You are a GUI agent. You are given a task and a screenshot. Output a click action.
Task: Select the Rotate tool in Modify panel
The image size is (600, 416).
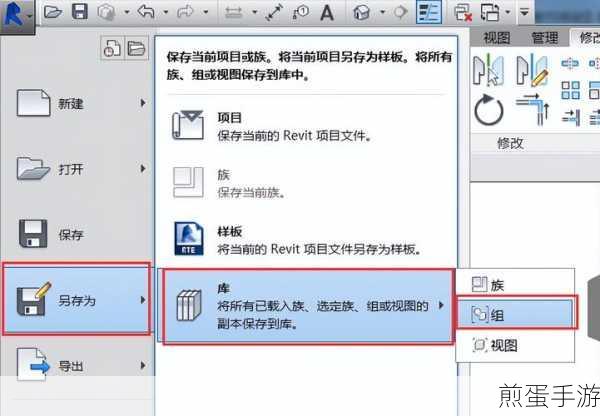[x=489, y=110]
